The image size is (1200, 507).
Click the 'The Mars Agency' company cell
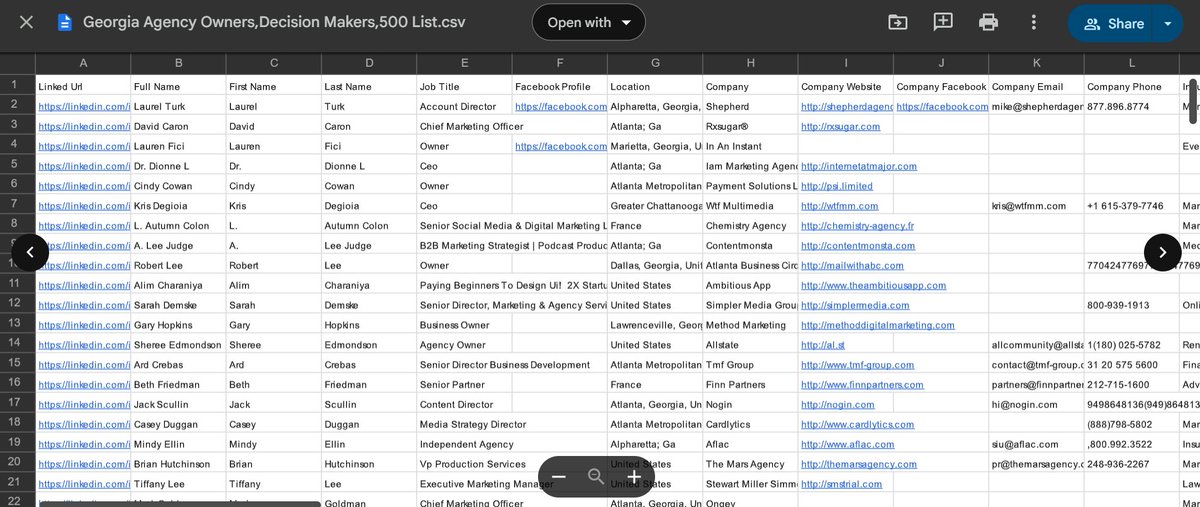point(750,464)
